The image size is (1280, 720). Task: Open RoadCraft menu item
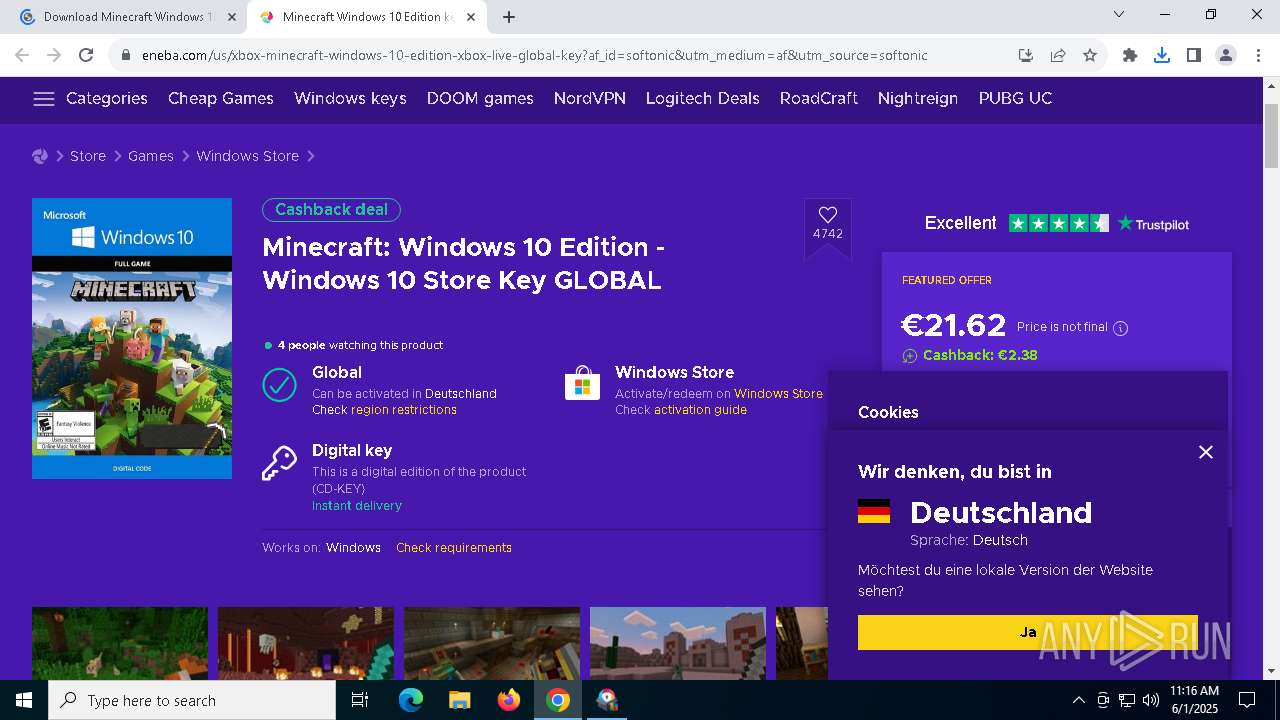point(819,98)
